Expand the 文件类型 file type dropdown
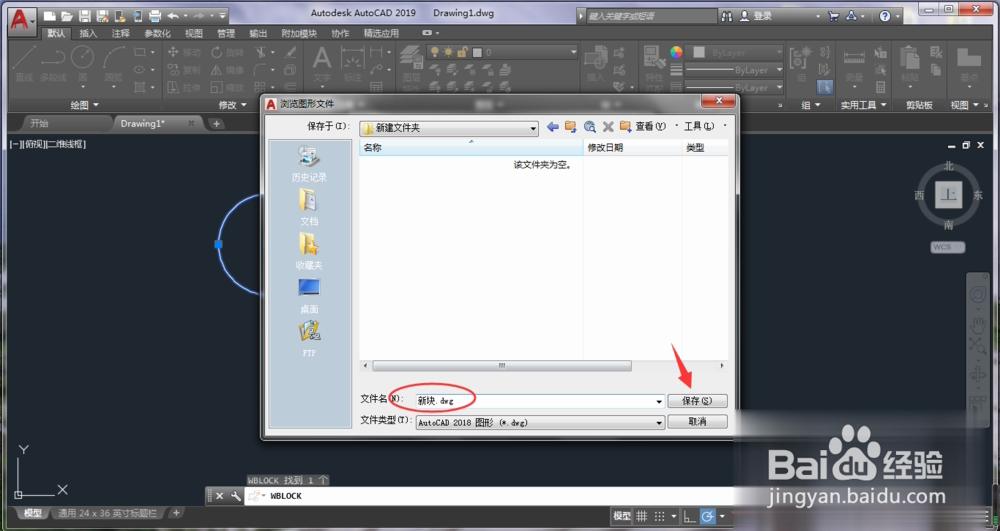 (x=659, y=423)
